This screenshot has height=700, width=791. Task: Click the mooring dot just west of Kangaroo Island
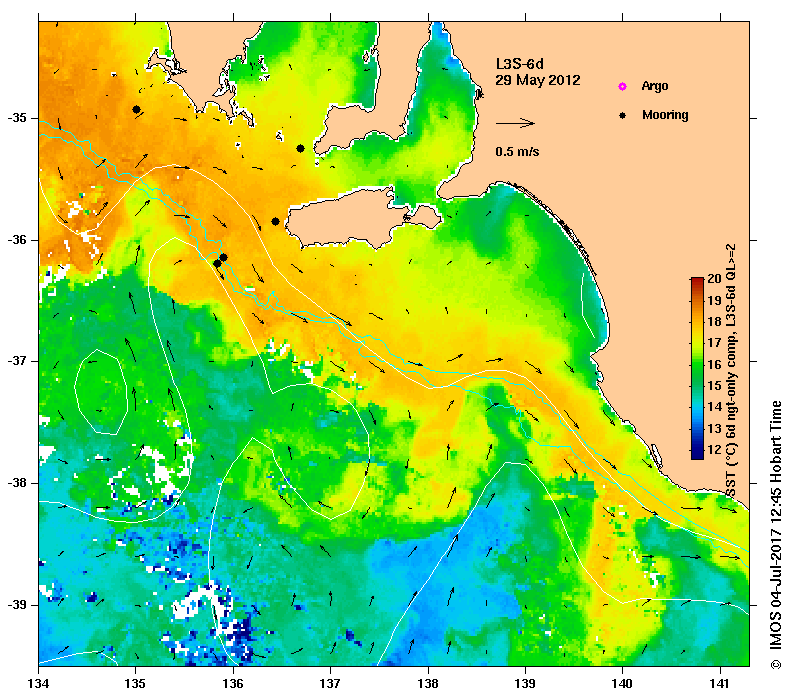[x=275, y=221]
